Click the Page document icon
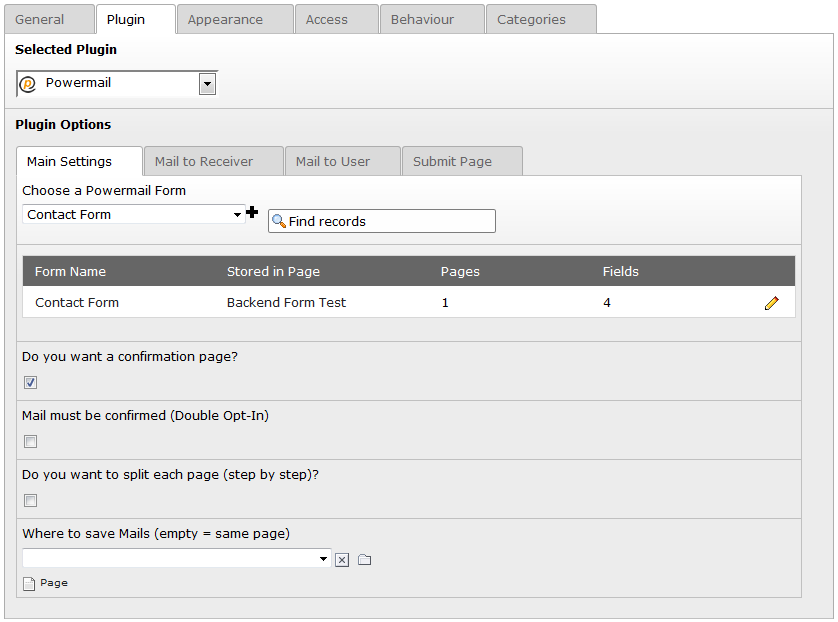The image size is (838, 622). [x=30, y=583]
